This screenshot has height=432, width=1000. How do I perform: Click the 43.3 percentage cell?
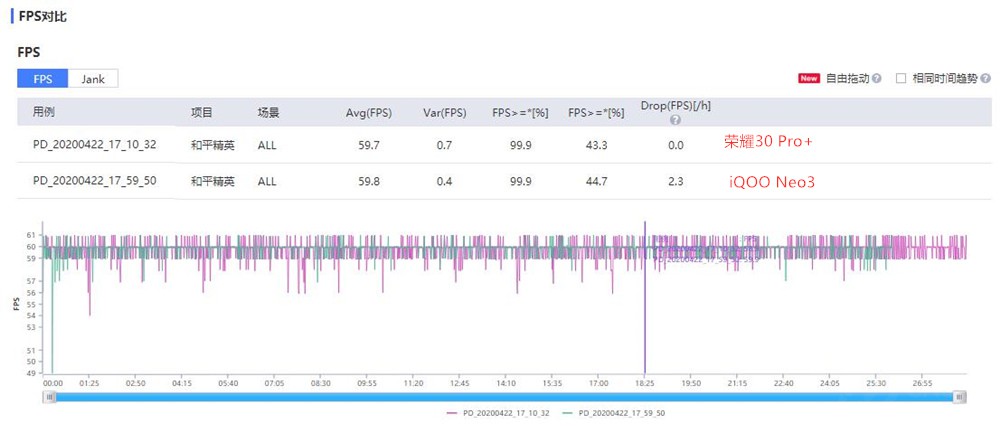tap(596, 145)
